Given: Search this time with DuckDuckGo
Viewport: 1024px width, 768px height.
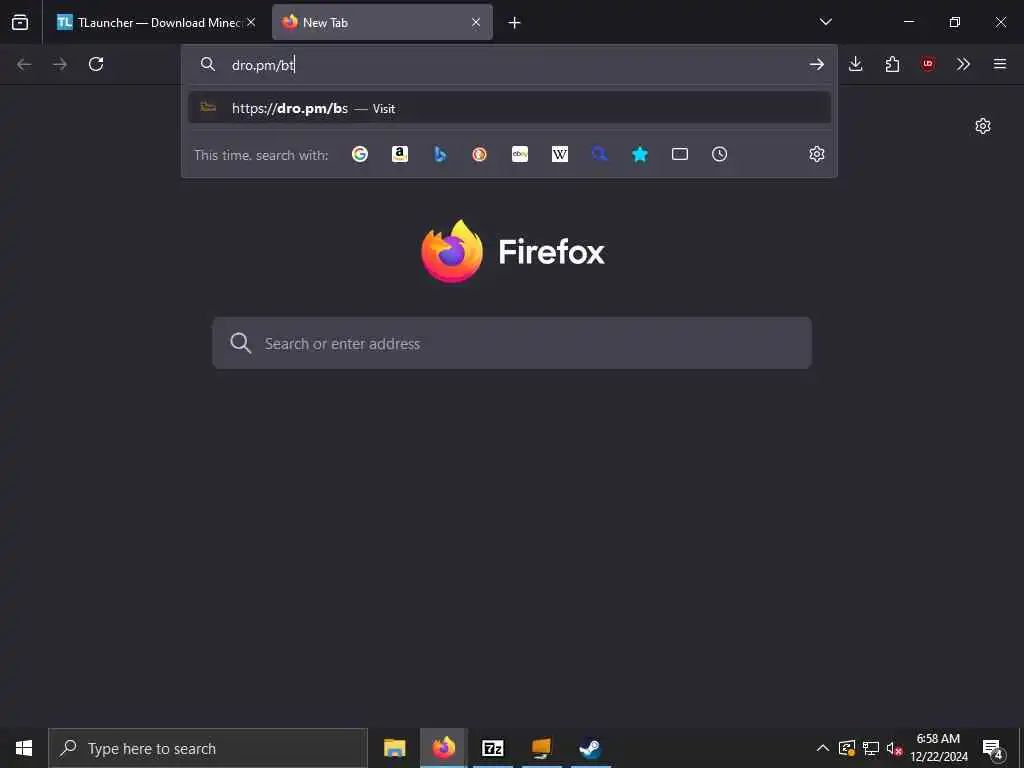Looking at the screenshot, I should [479, 154].
